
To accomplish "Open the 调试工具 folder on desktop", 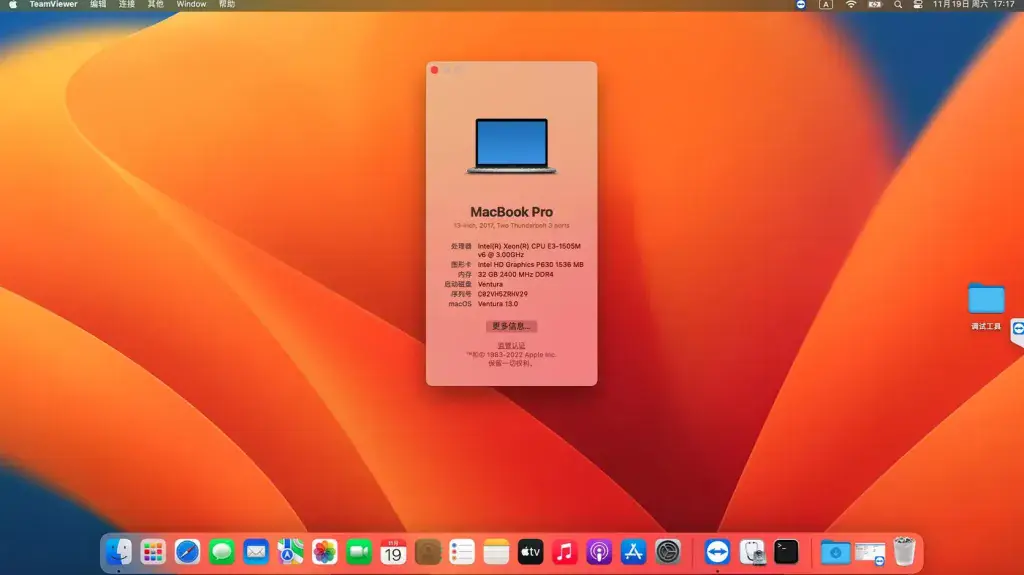I will coord(986,305).
